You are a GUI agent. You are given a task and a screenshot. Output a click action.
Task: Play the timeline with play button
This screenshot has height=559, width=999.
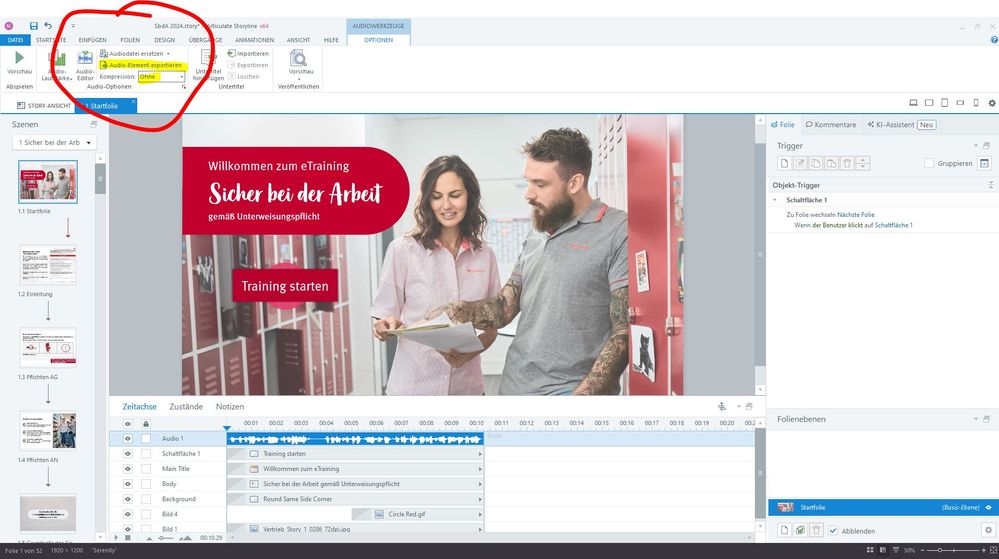[x=116, y=538]
